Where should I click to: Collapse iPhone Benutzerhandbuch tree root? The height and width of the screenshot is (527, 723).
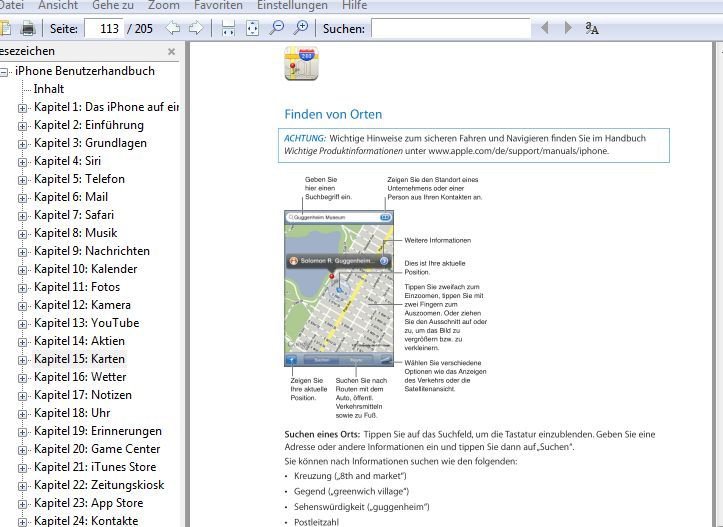[x=4, y=72]
